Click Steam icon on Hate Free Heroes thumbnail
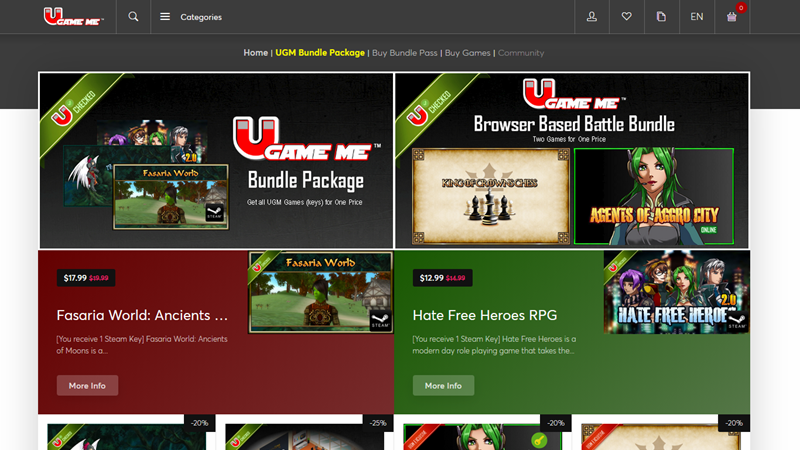This screenshot has height=450, width=800. pos(736,320)
